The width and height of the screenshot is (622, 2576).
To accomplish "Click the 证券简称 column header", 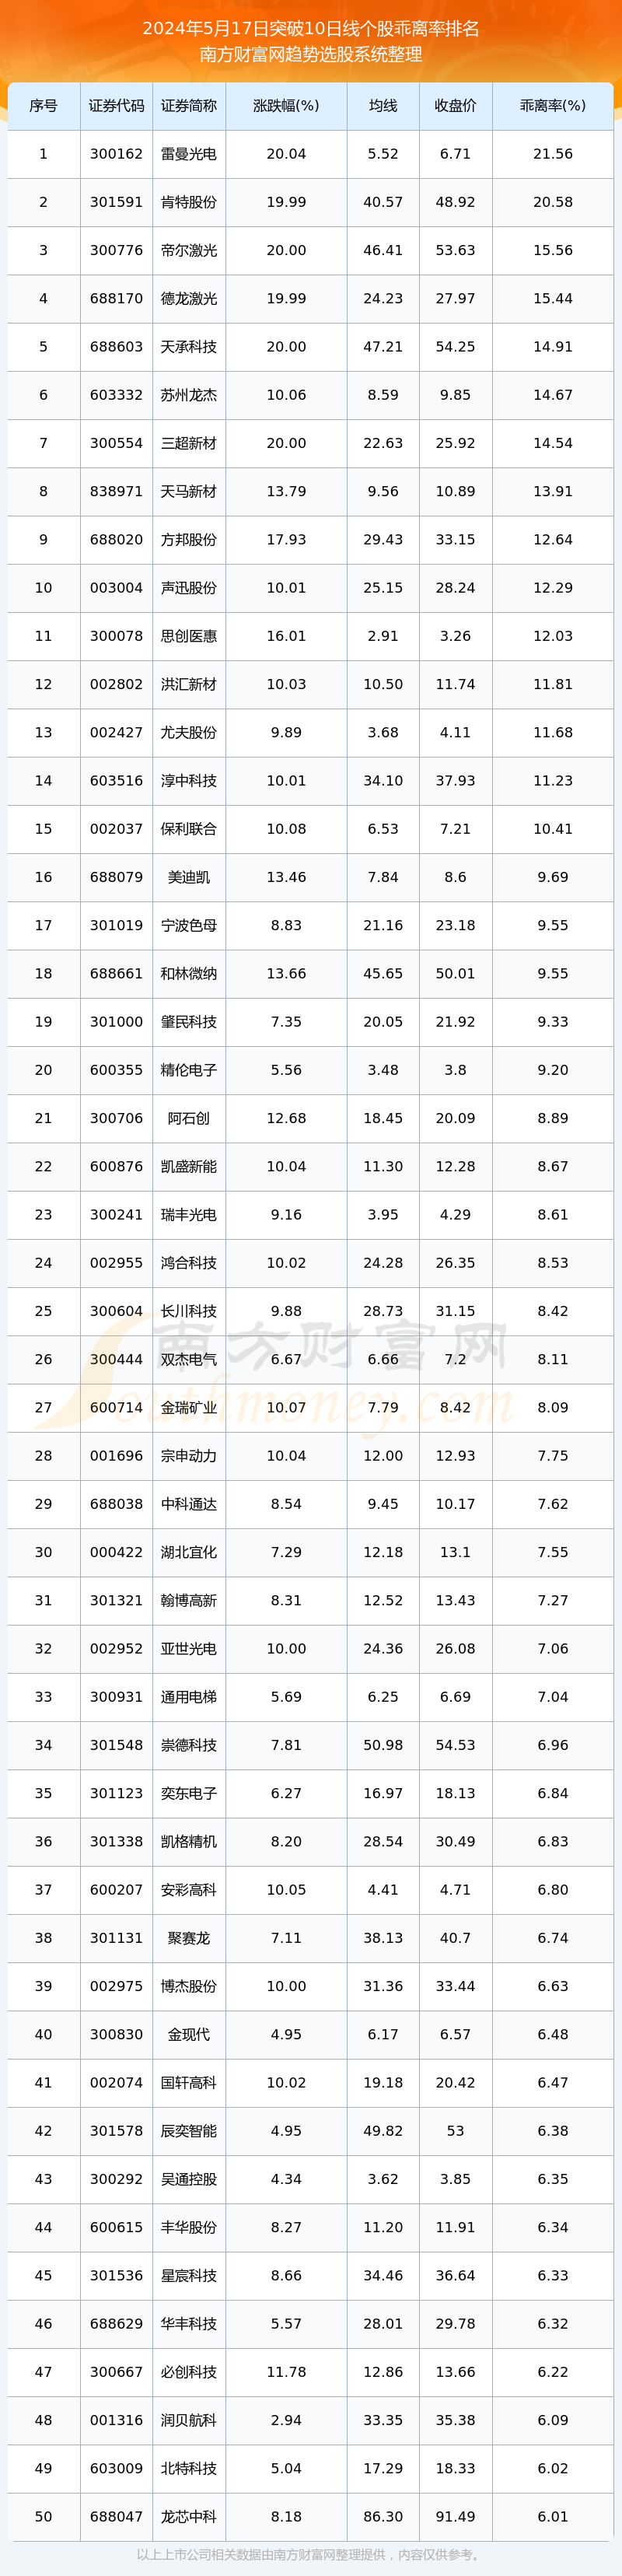I will pyautogui.click(x=189, y=106).
